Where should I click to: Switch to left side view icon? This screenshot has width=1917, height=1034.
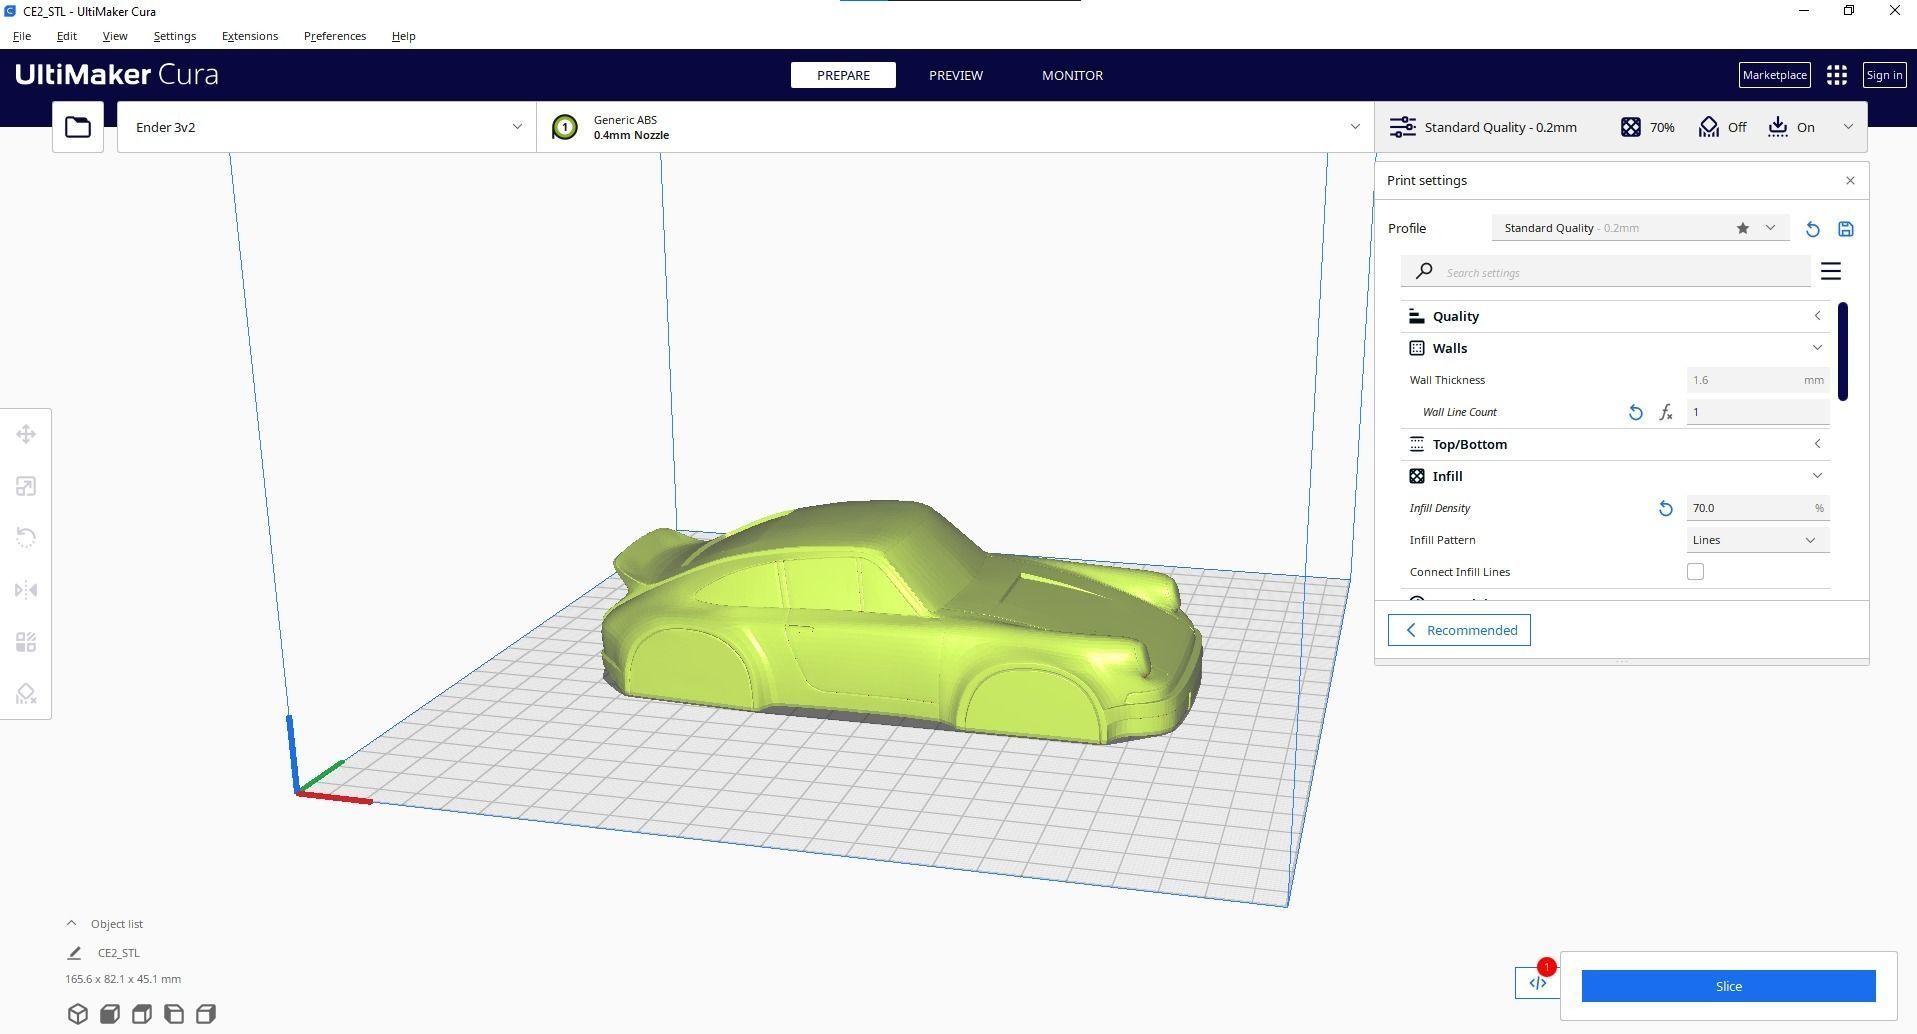[174, 1014]
